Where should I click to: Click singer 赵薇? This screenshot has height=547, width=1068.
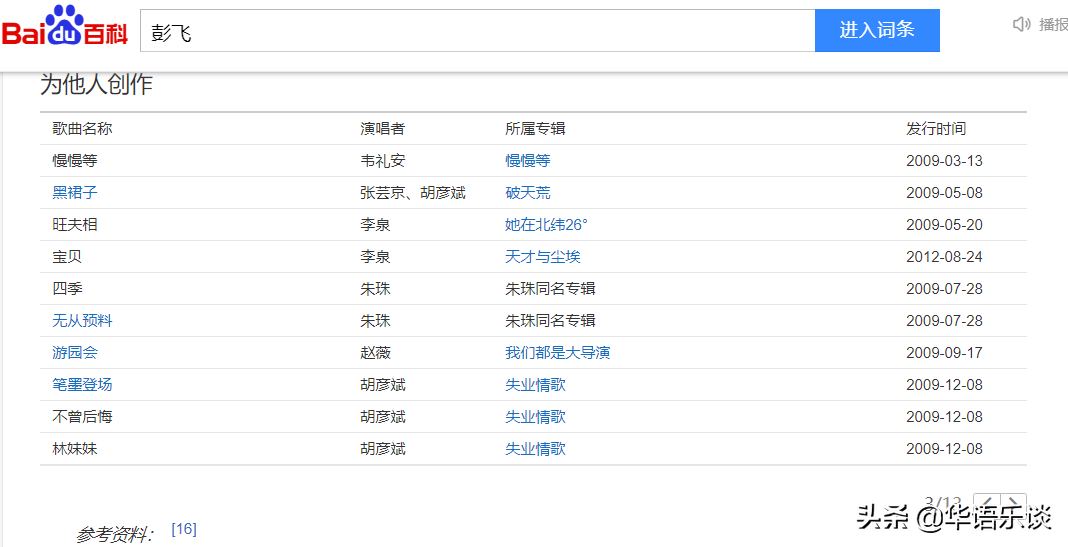pos(375,353)
